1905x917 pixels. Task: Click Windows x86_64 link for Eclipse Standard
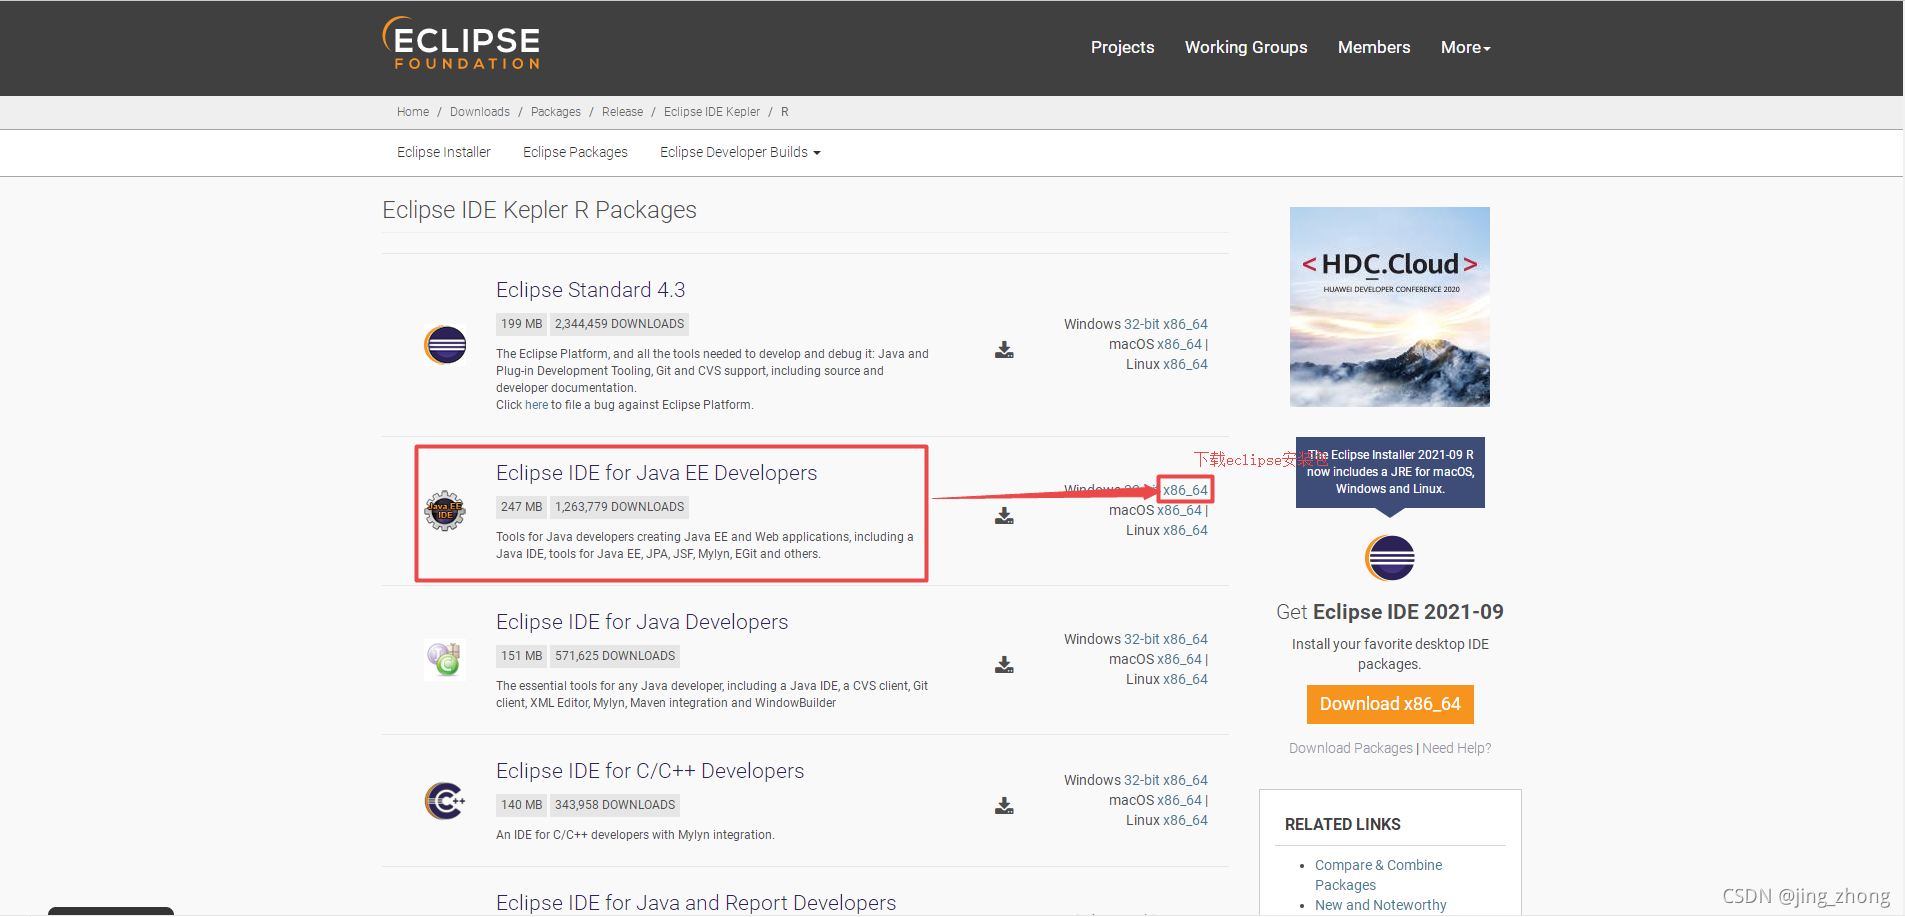click(x=1185, y=324)
